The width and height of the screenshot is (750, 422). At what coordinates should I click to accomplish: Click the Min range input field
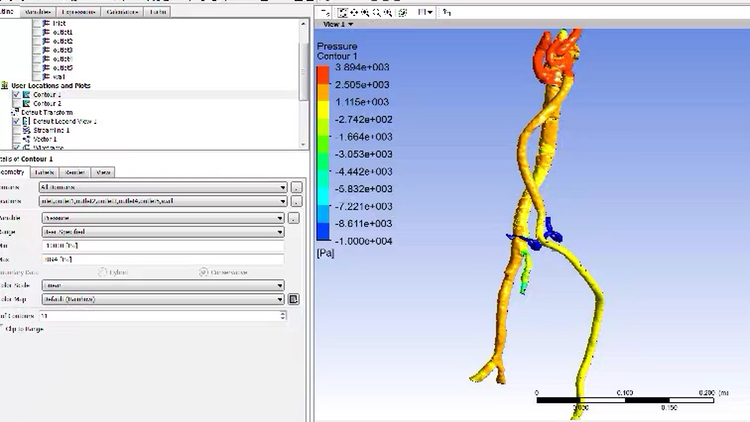click(162, 245)
